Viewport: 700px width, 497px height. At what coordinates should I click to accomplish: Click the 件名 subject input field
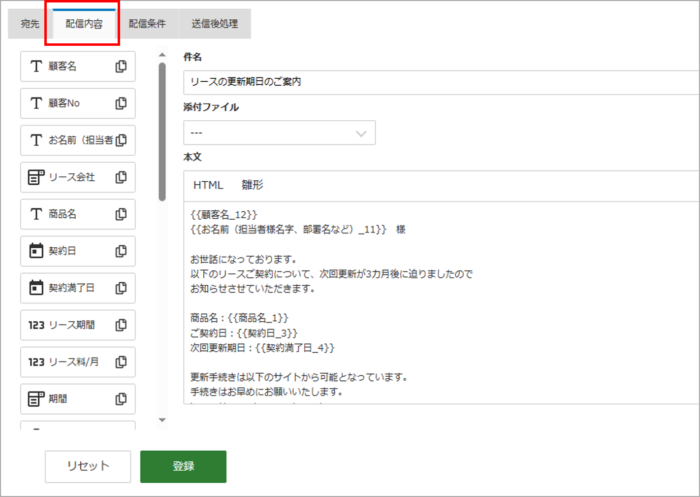(442, 82)
